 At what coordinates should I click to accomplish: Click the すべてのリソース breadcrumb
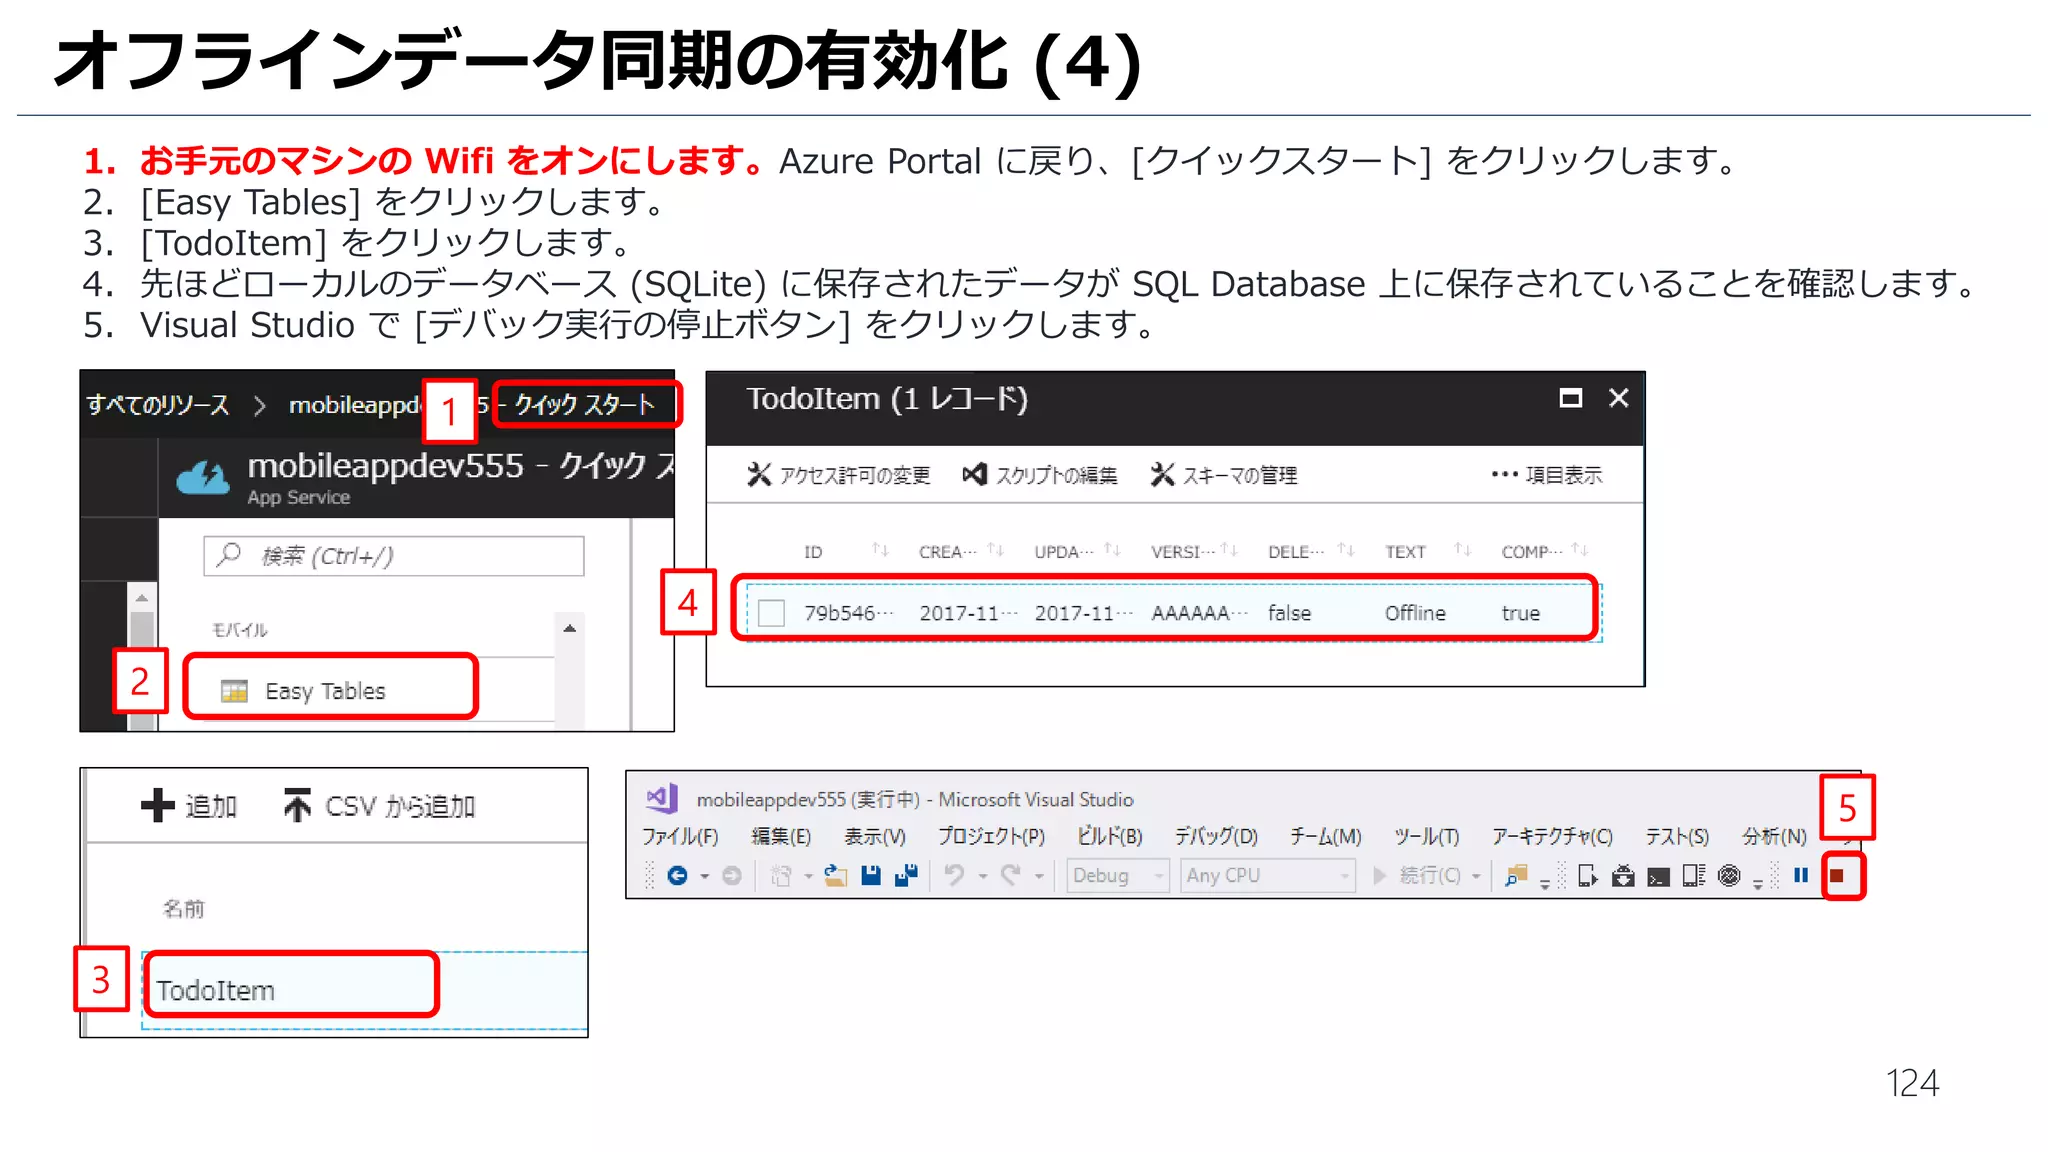(158, 405)
